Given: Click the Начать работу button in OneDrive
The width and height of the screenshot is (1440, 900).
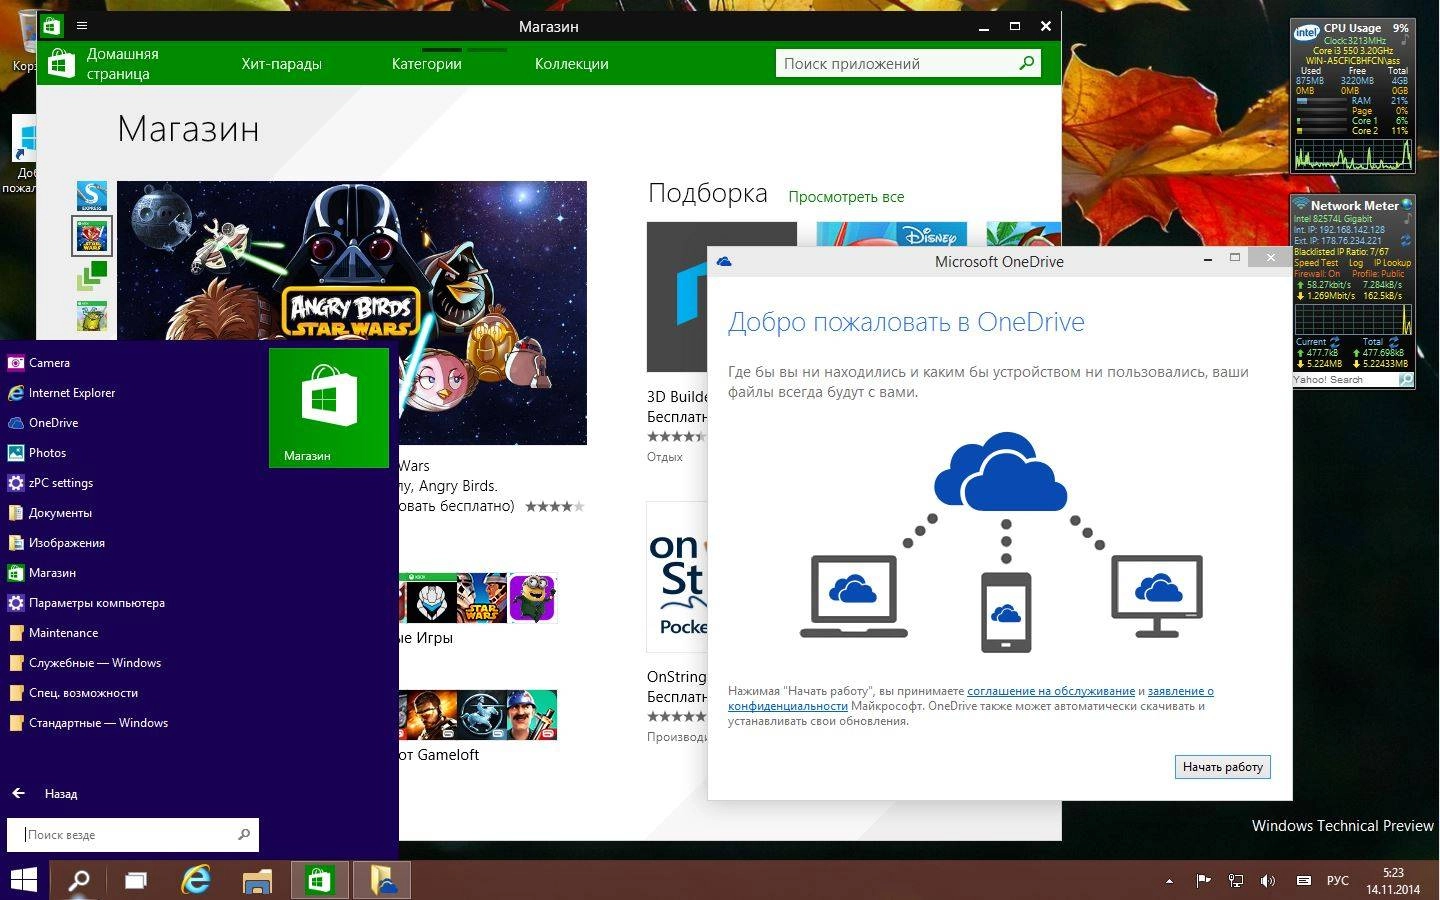Looking at the screenshot, I should click(x=1222, y=767).
